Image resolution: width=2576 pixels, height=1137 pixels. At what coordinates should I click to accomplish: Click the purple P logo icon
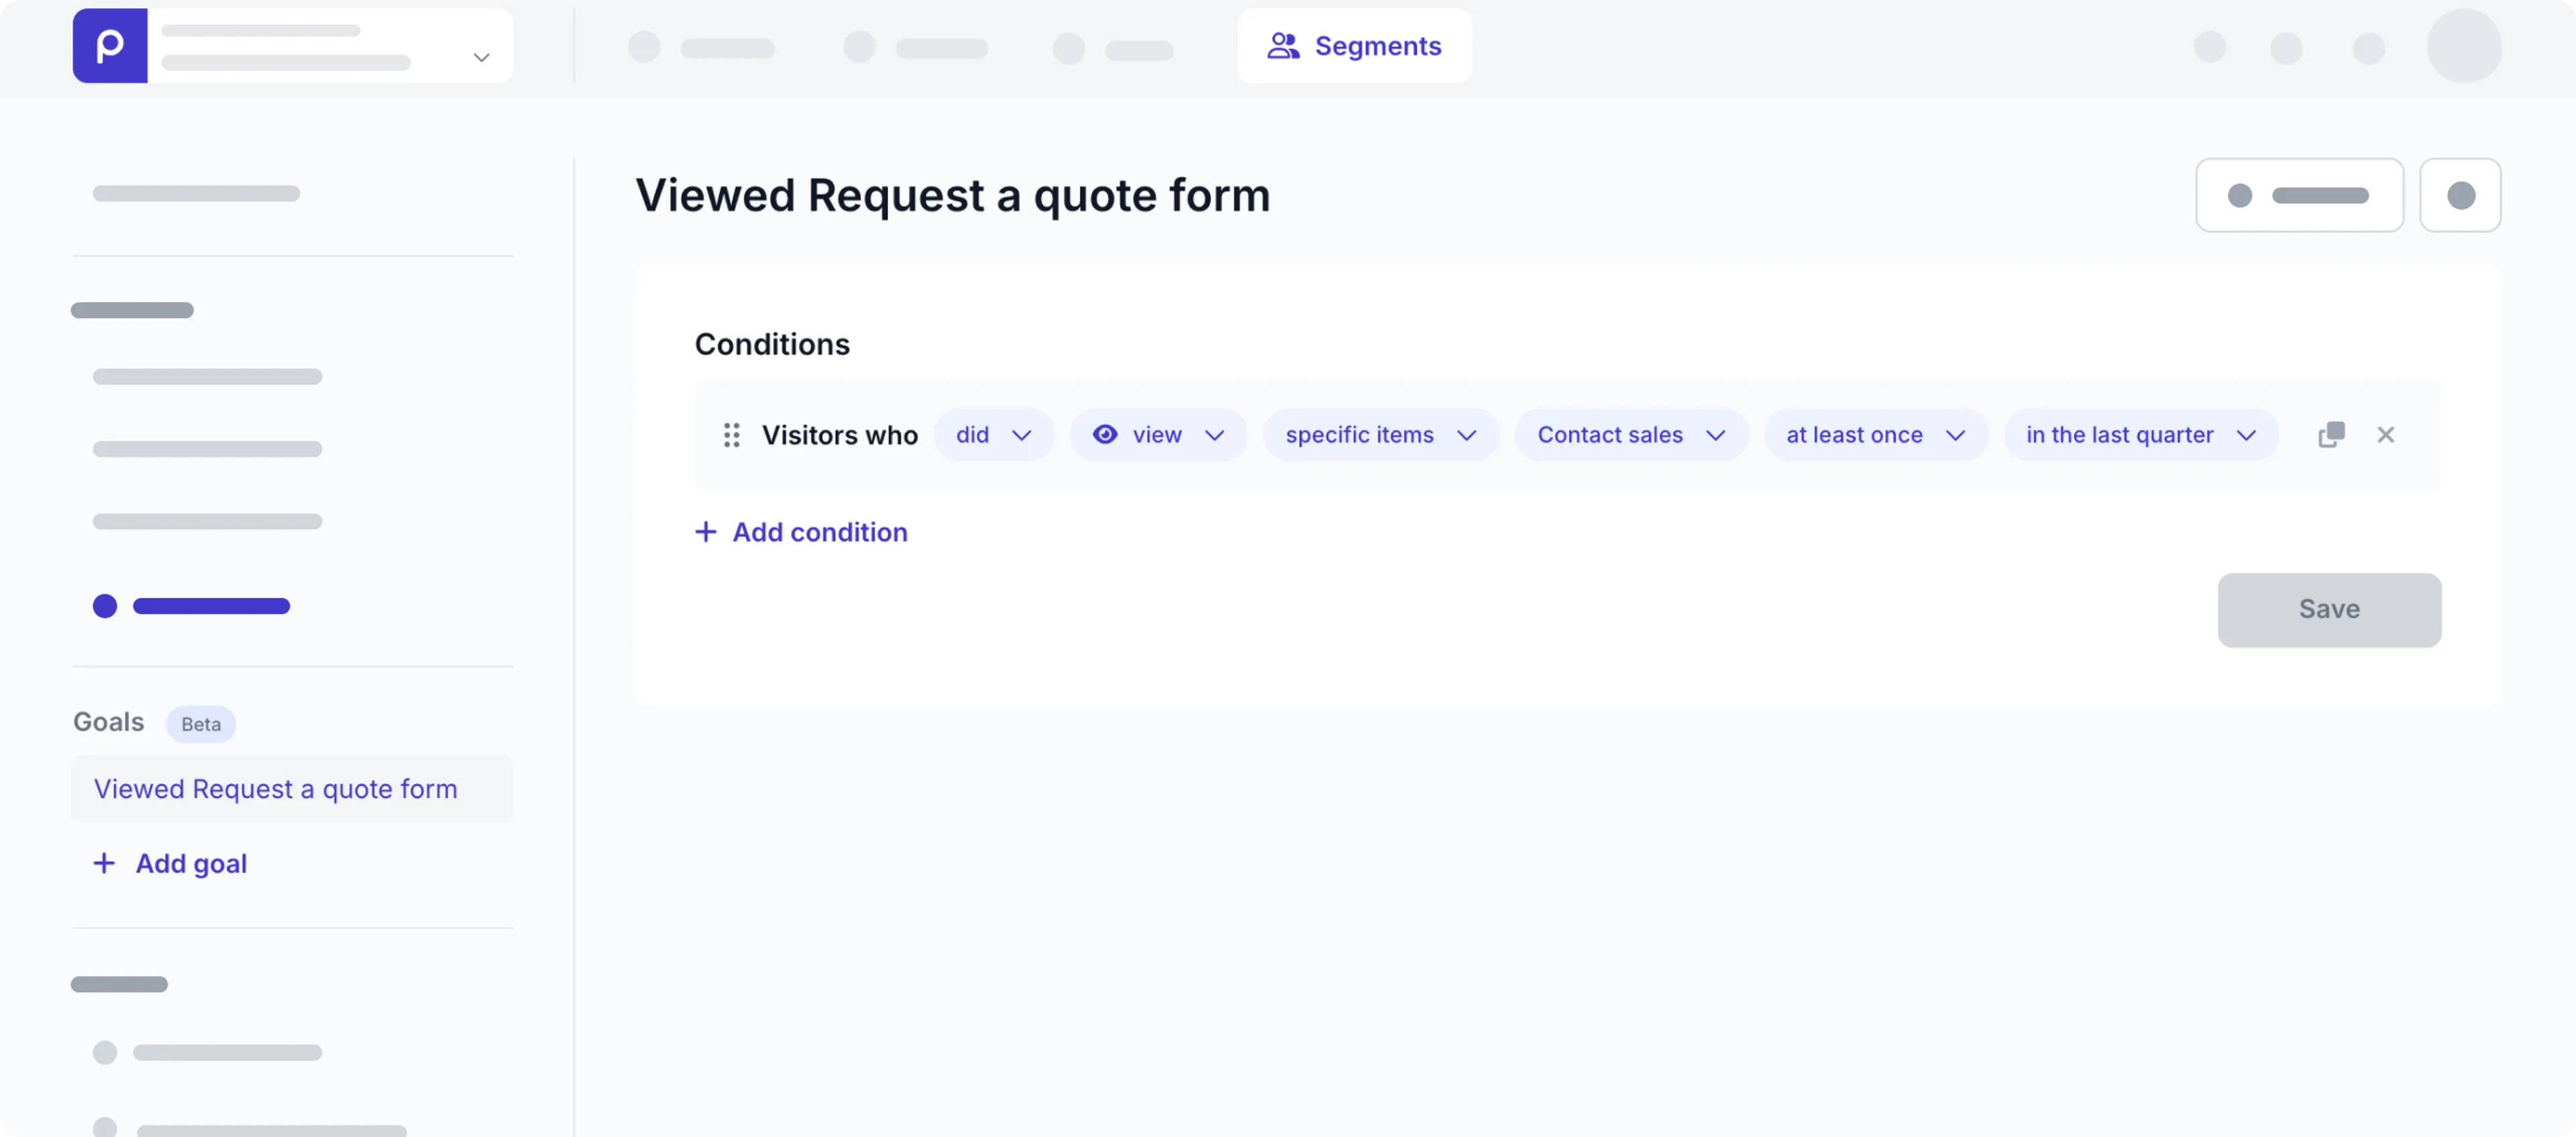pyautogui.click(x=110, y=46)
